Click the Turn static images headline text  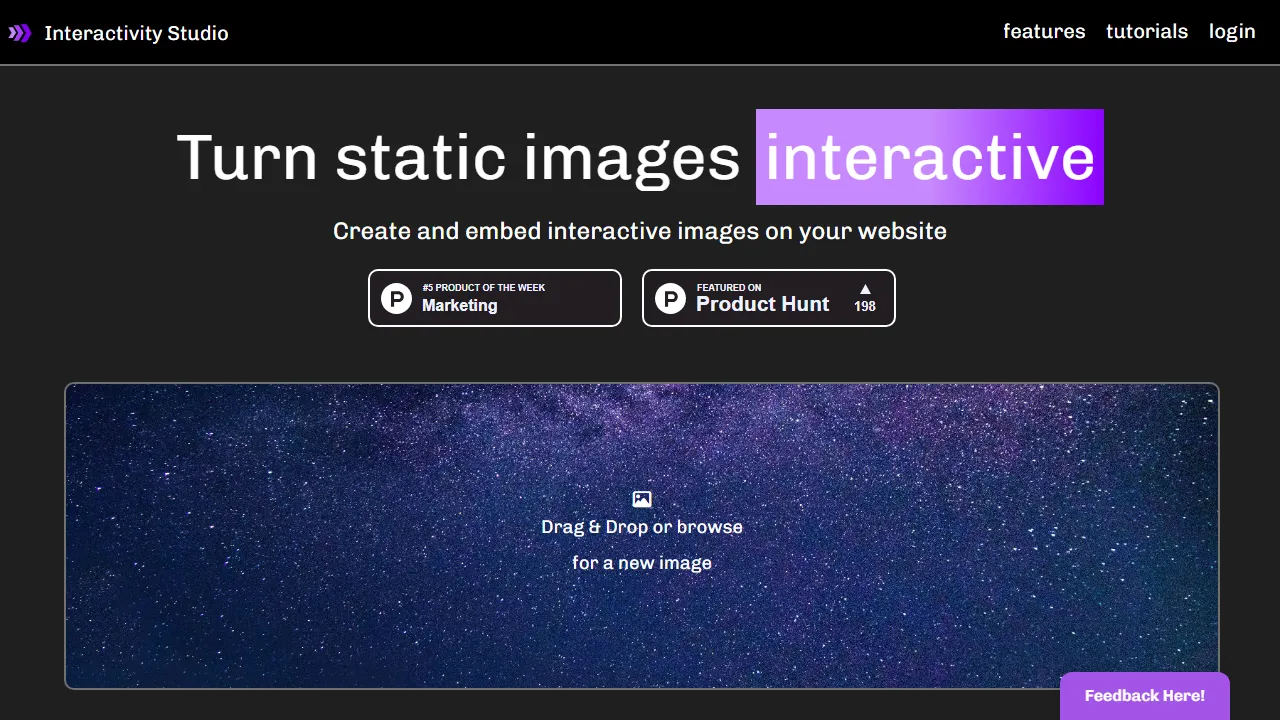point(458,157)
